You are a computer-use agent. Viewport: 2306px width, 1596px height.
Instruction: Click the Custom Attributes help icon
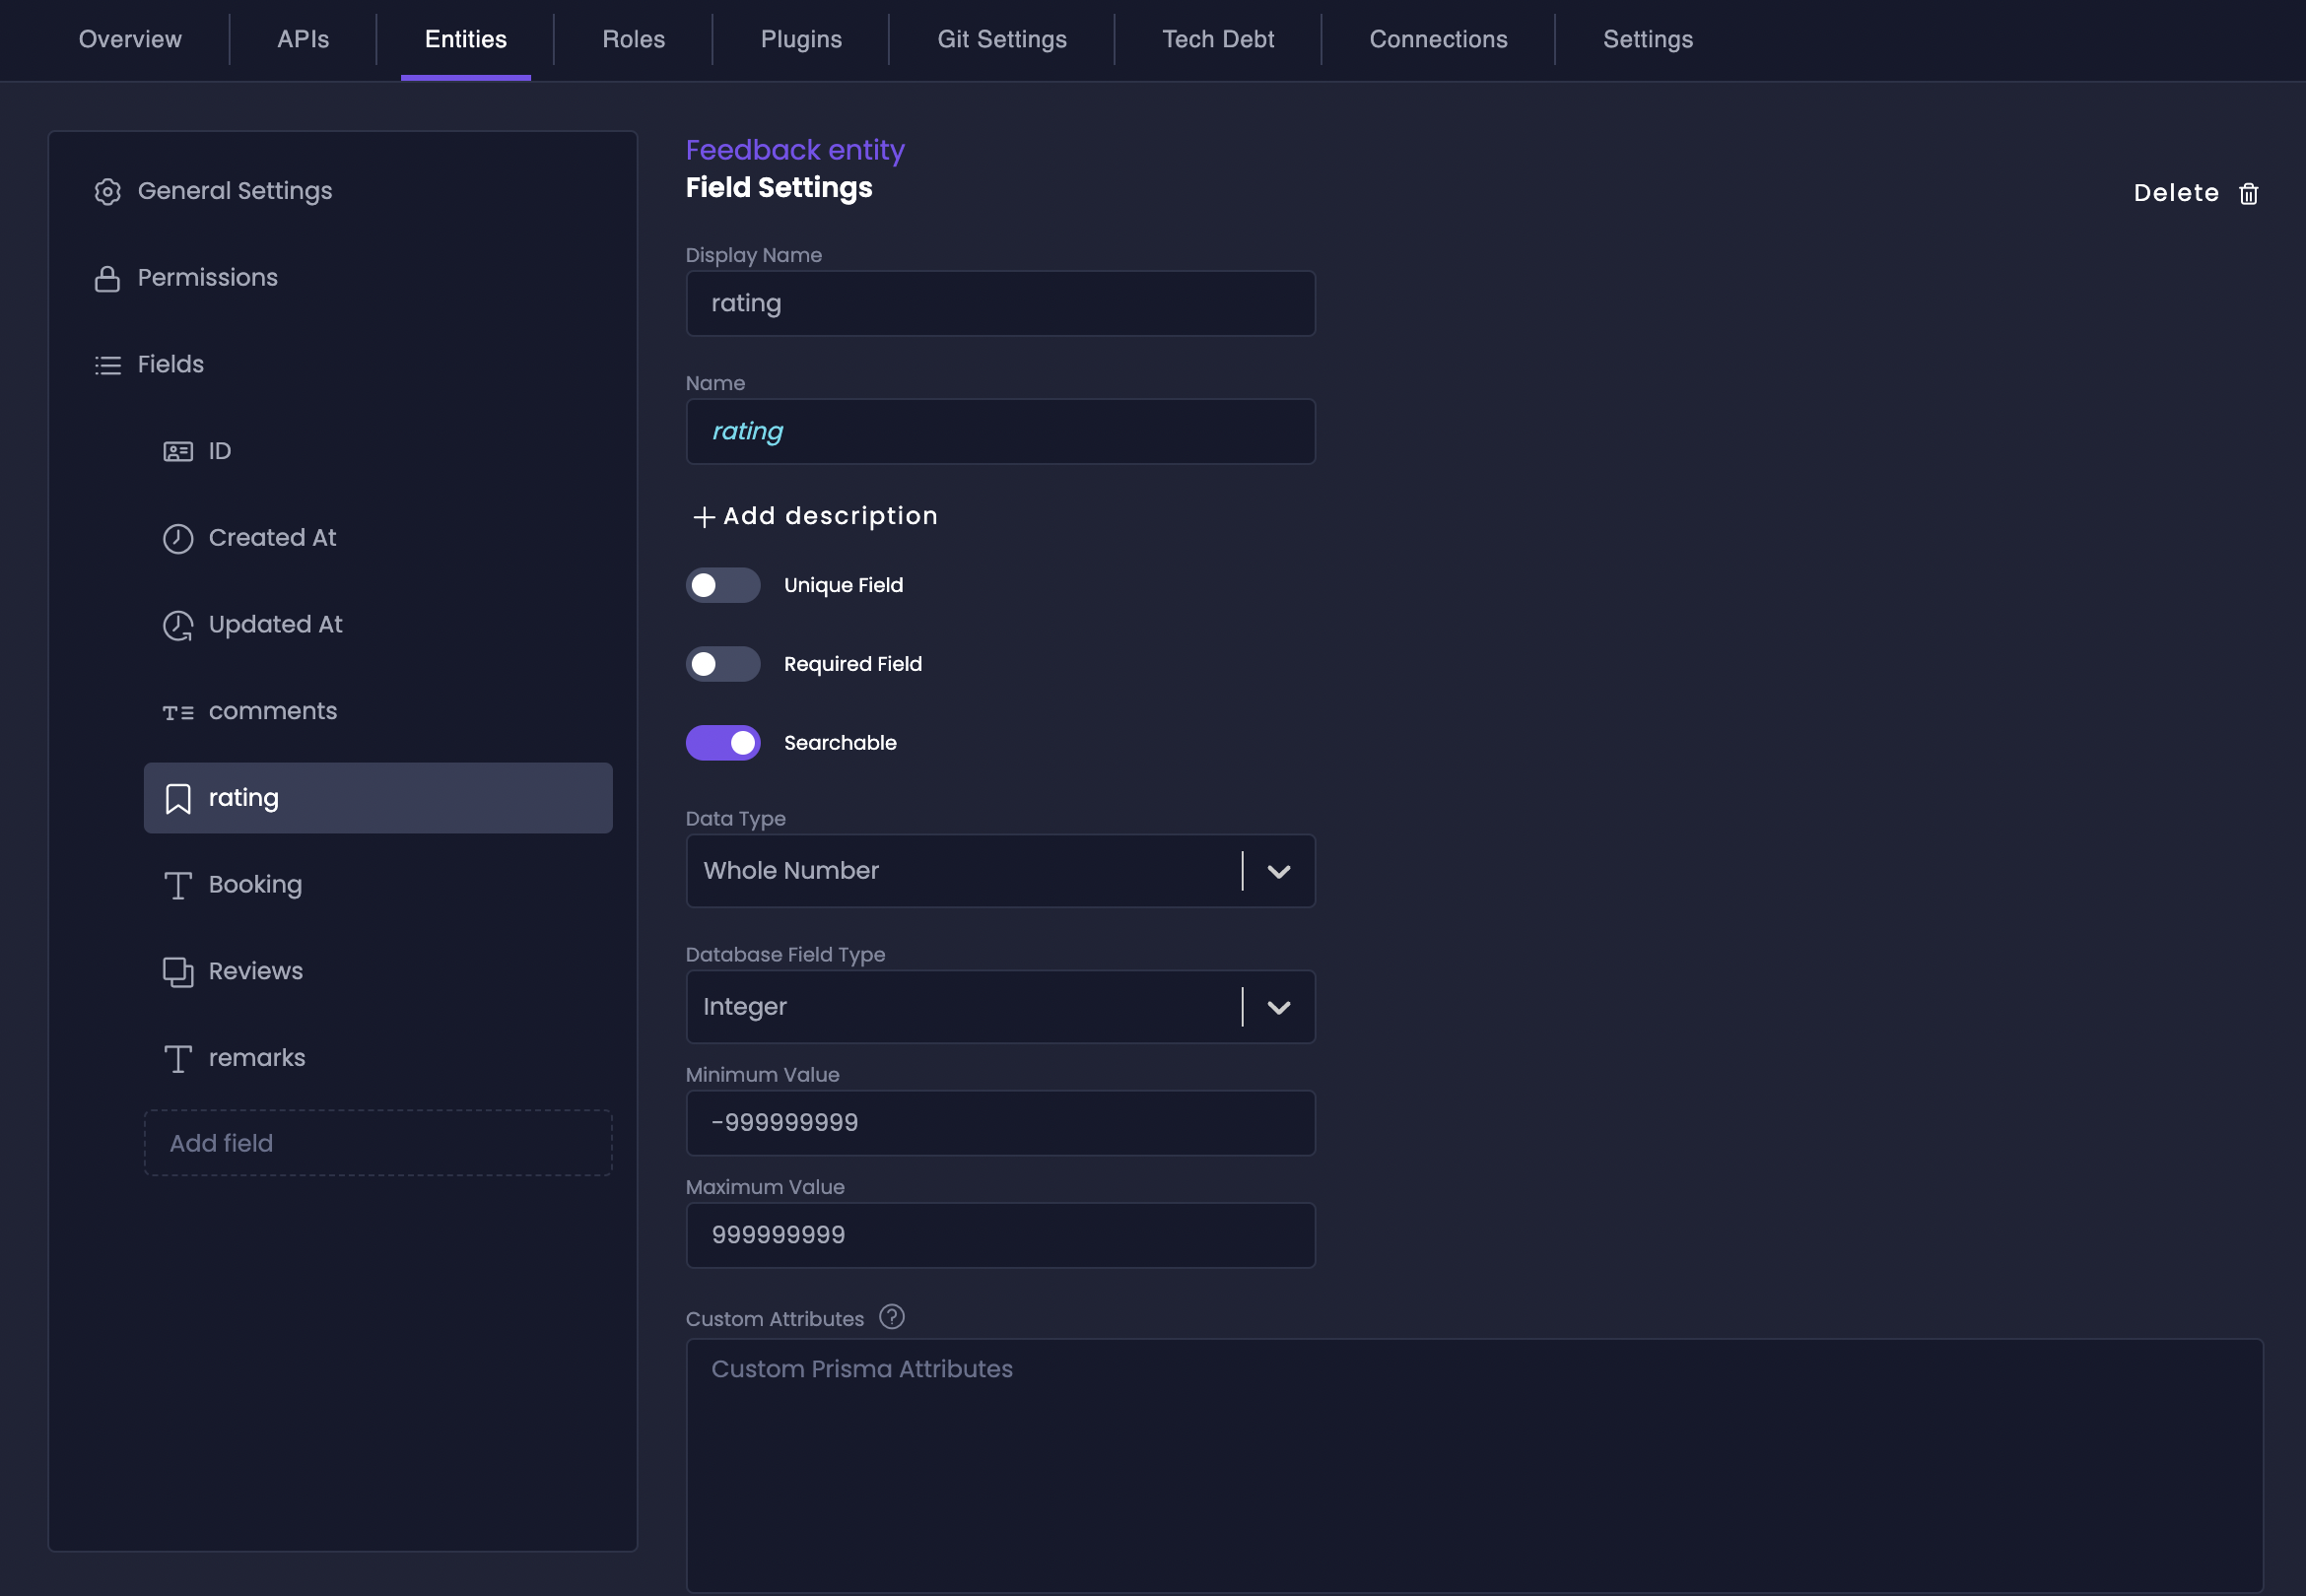(891, 1317)
